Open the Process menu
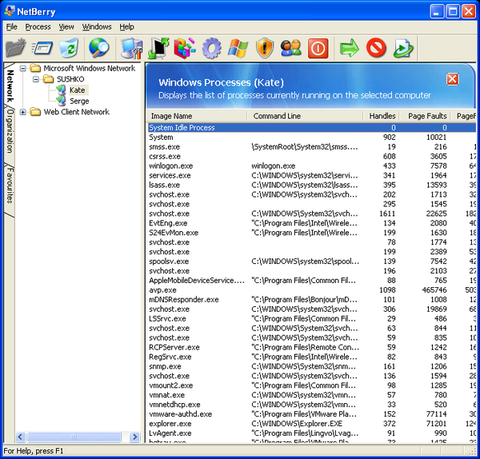 click(38, 27)
